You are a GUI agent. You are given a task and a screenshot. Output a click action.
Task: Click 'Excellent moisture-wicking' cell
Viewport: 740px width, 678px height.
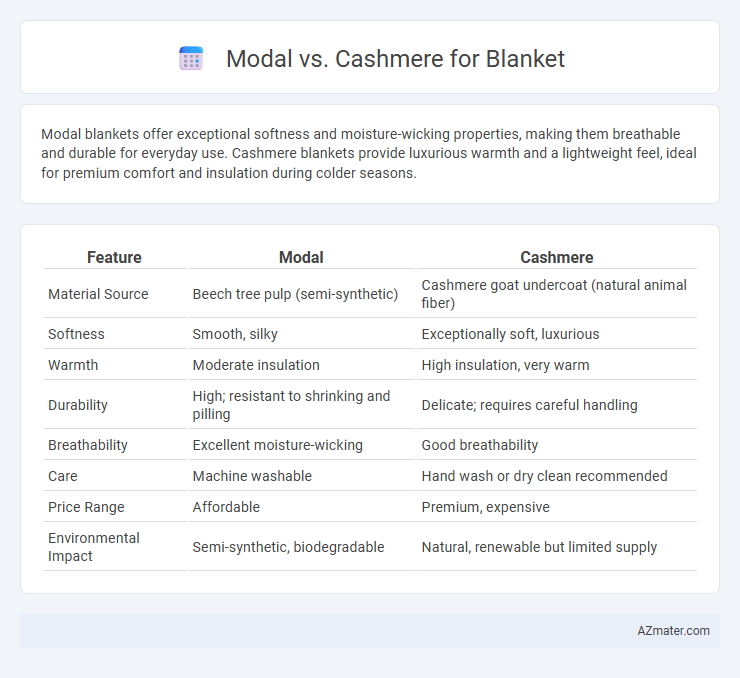tap(278, 445)
